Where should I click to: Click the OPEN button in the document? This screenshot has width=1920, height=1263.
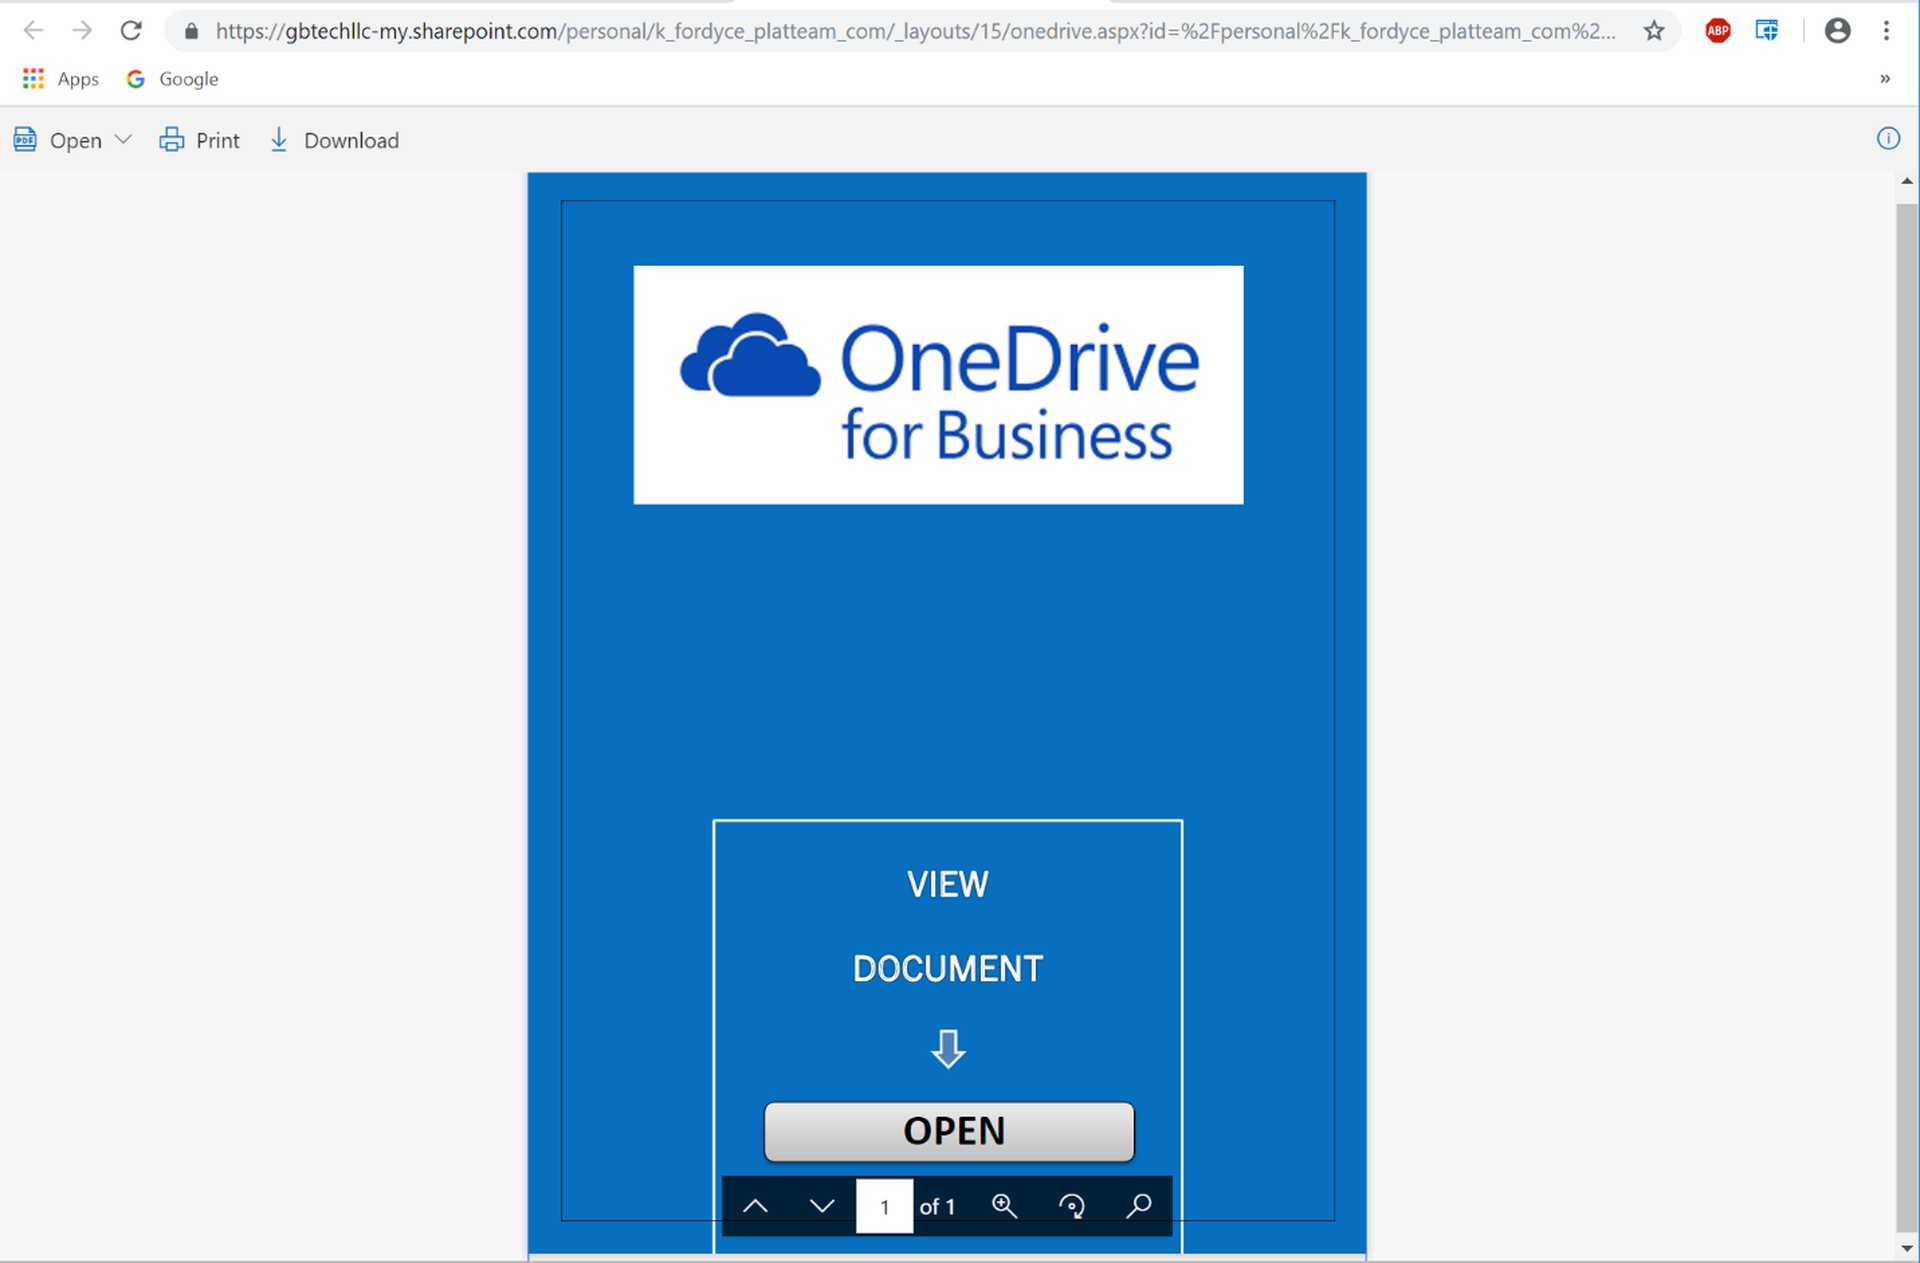pos(949,1131)
